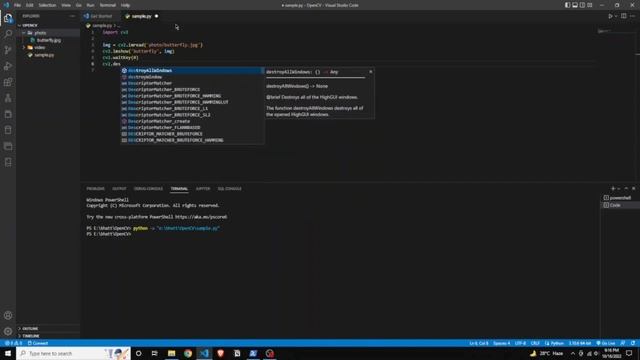Switch to the SQL Console tab
This screenshot has width=640, height=360.
pos(229,189)
